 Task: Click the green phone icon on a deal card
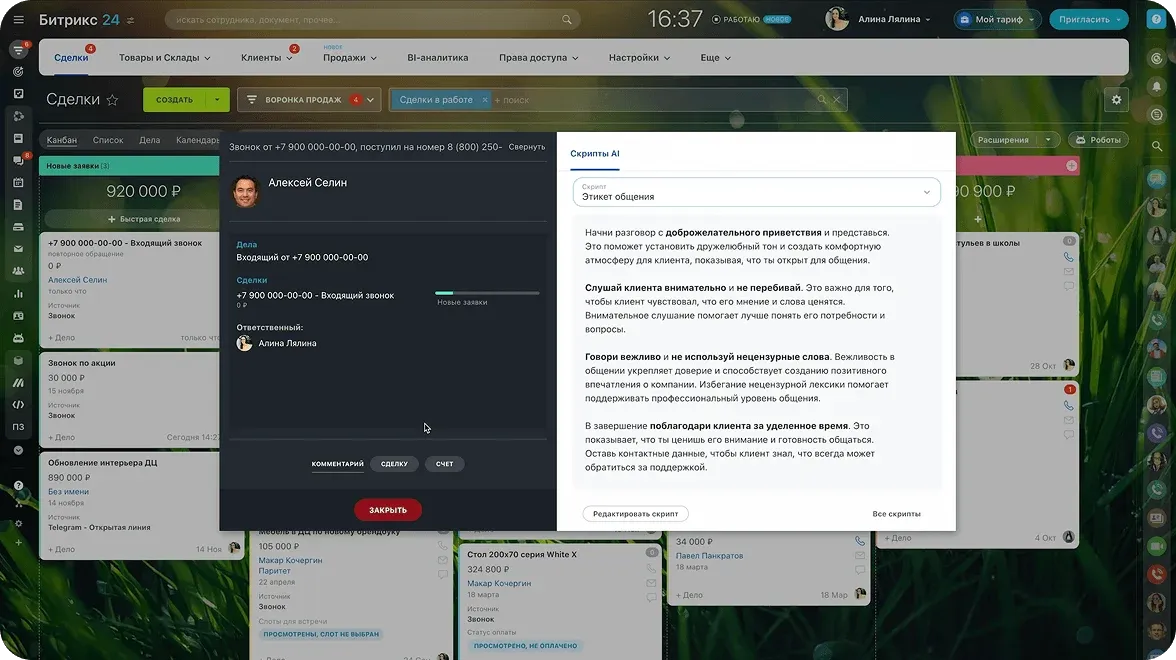pos(1068,257)
